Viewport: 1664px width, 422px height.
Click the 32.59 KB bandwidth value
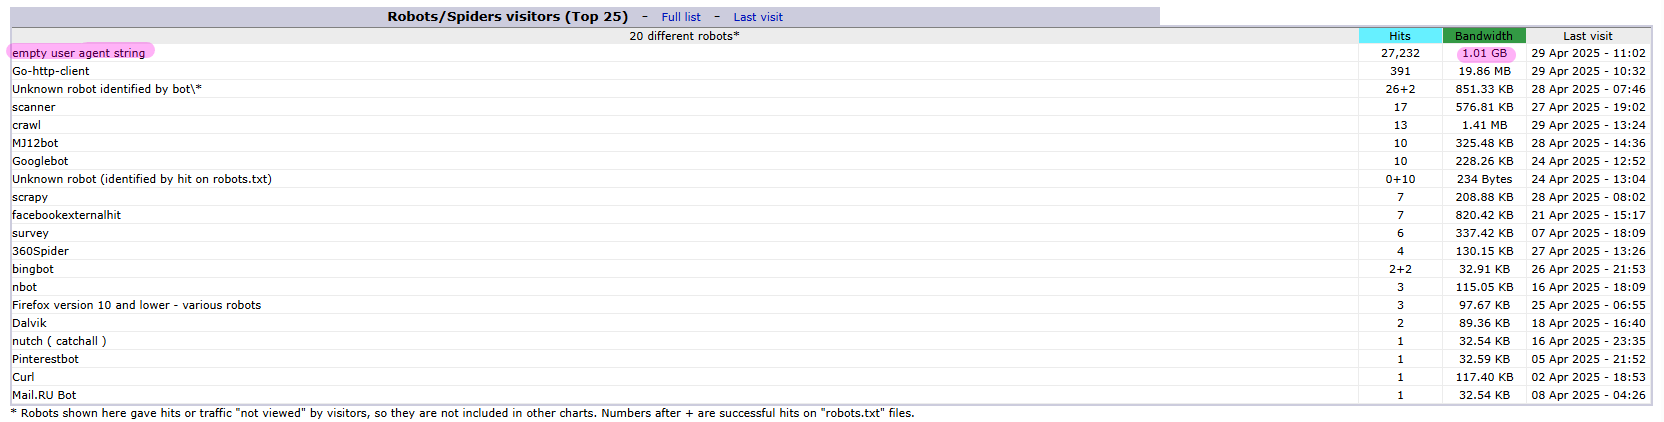point(1484,359)
